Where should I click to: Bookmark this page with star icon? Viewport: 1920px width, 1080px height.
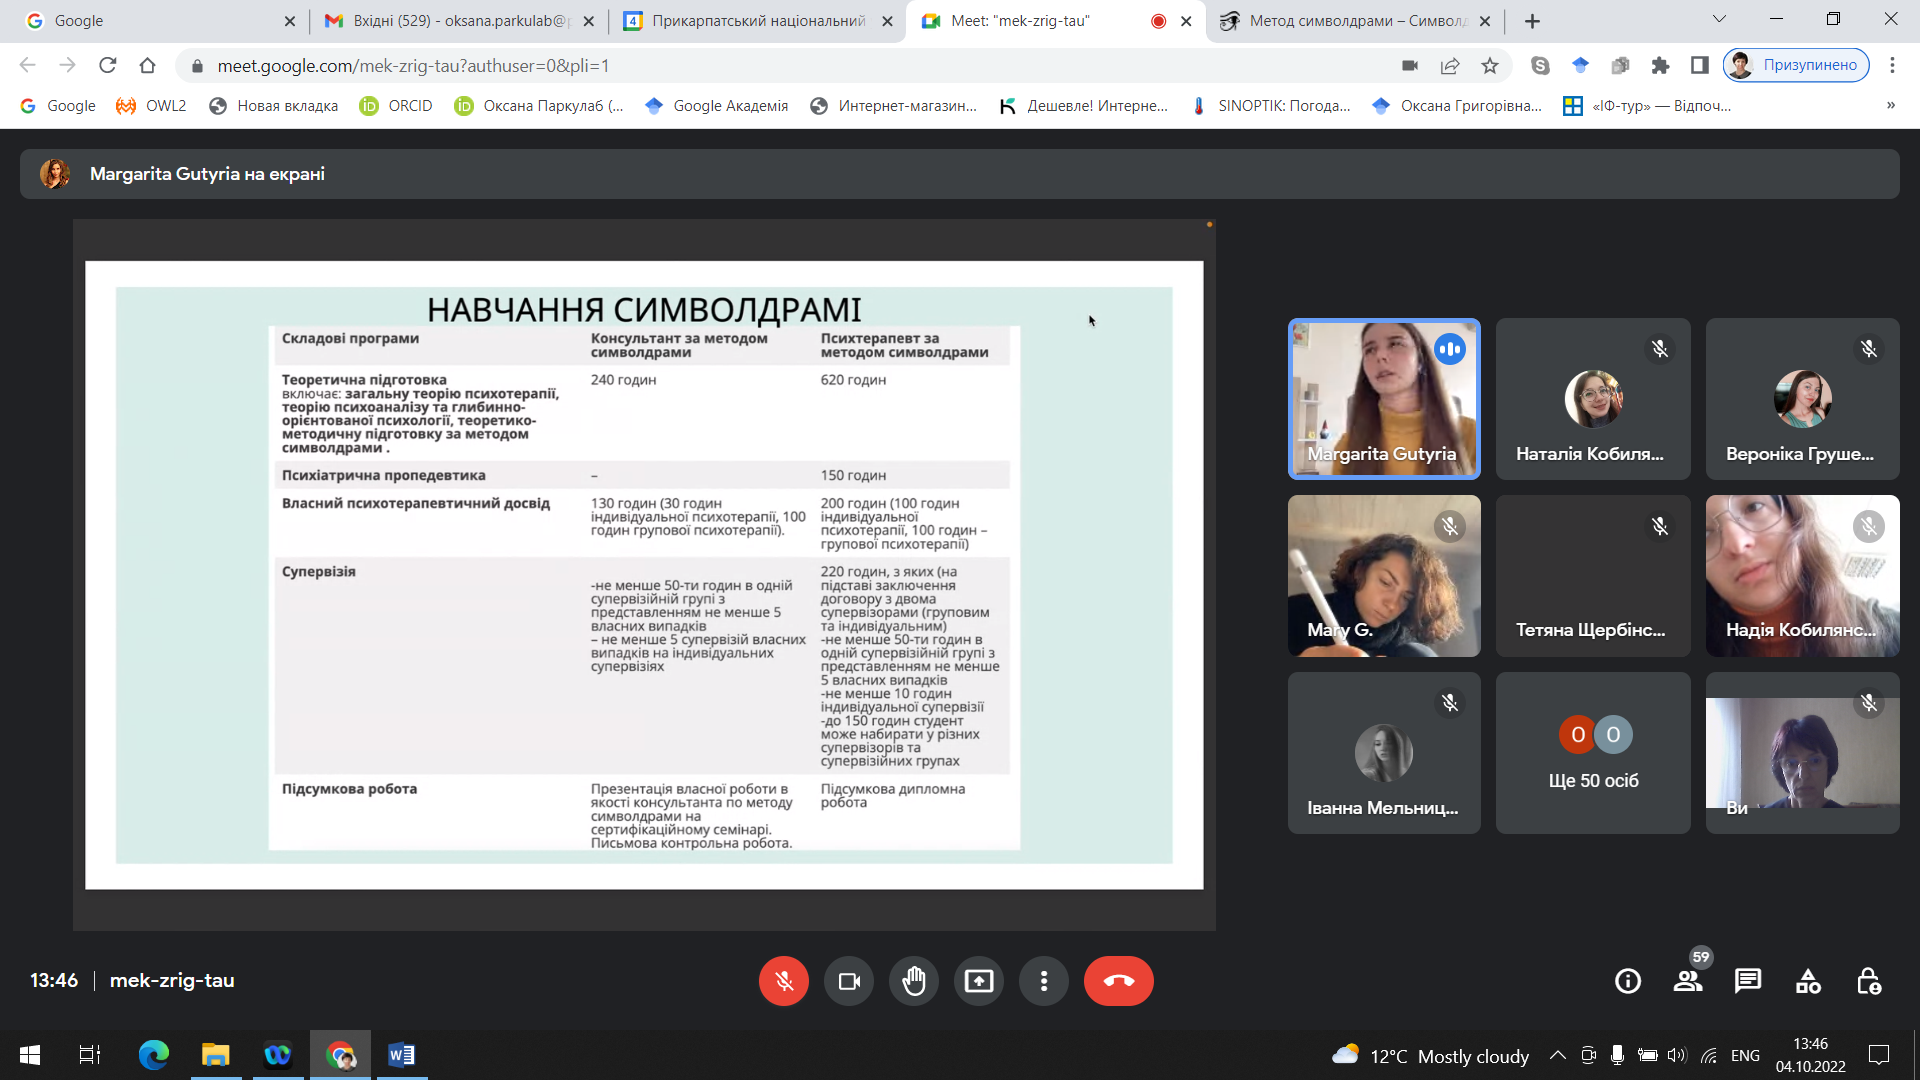coord(1490,66)
